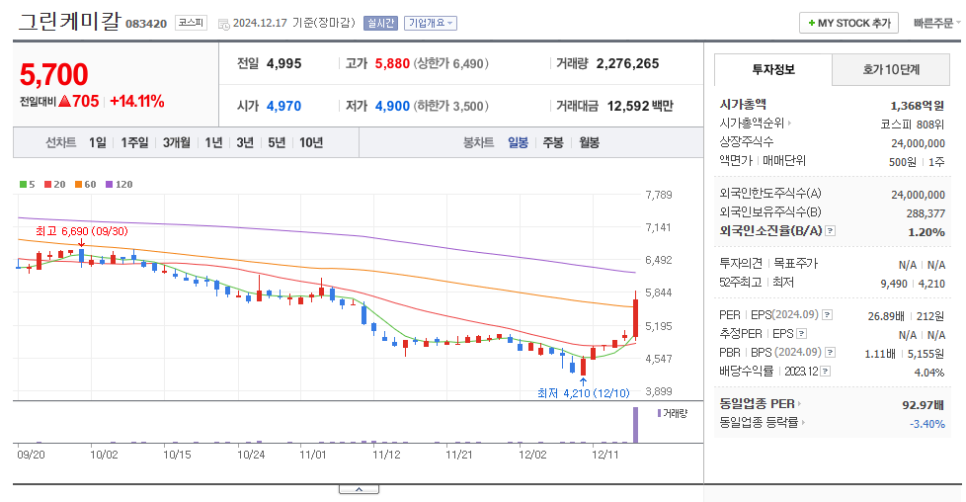Select 주봉 candle chart
The width and height of the screenshot is (966, 502).
[x=553, y=143]
